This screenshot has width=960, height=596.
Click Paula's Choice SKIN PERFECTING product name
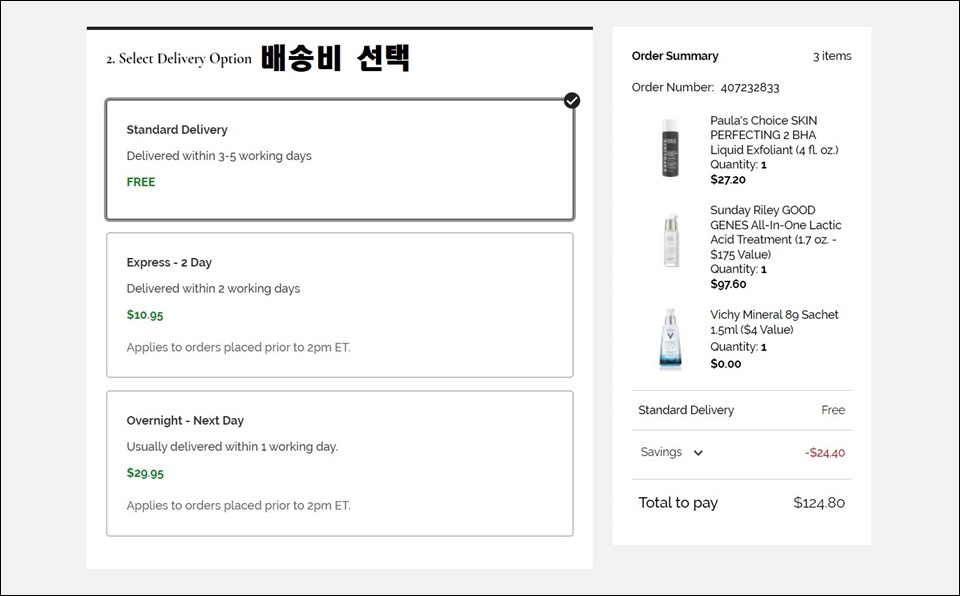point(774,135)
